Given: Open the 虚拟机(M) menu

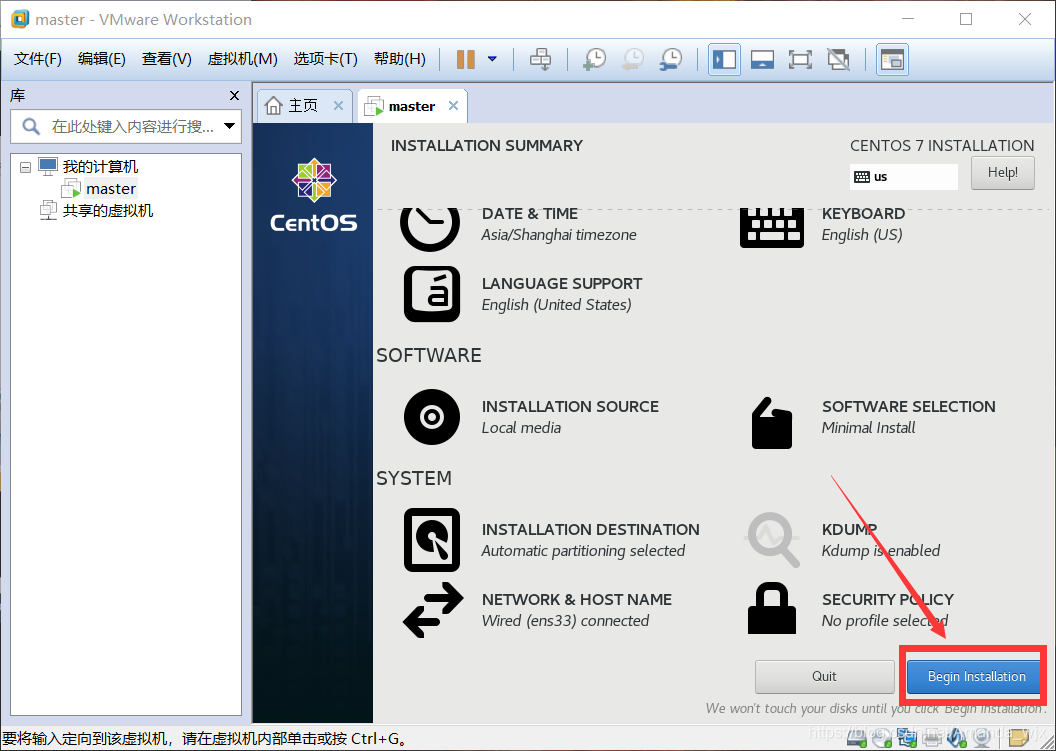Looking at the screenshot, I should coord(242,59).
